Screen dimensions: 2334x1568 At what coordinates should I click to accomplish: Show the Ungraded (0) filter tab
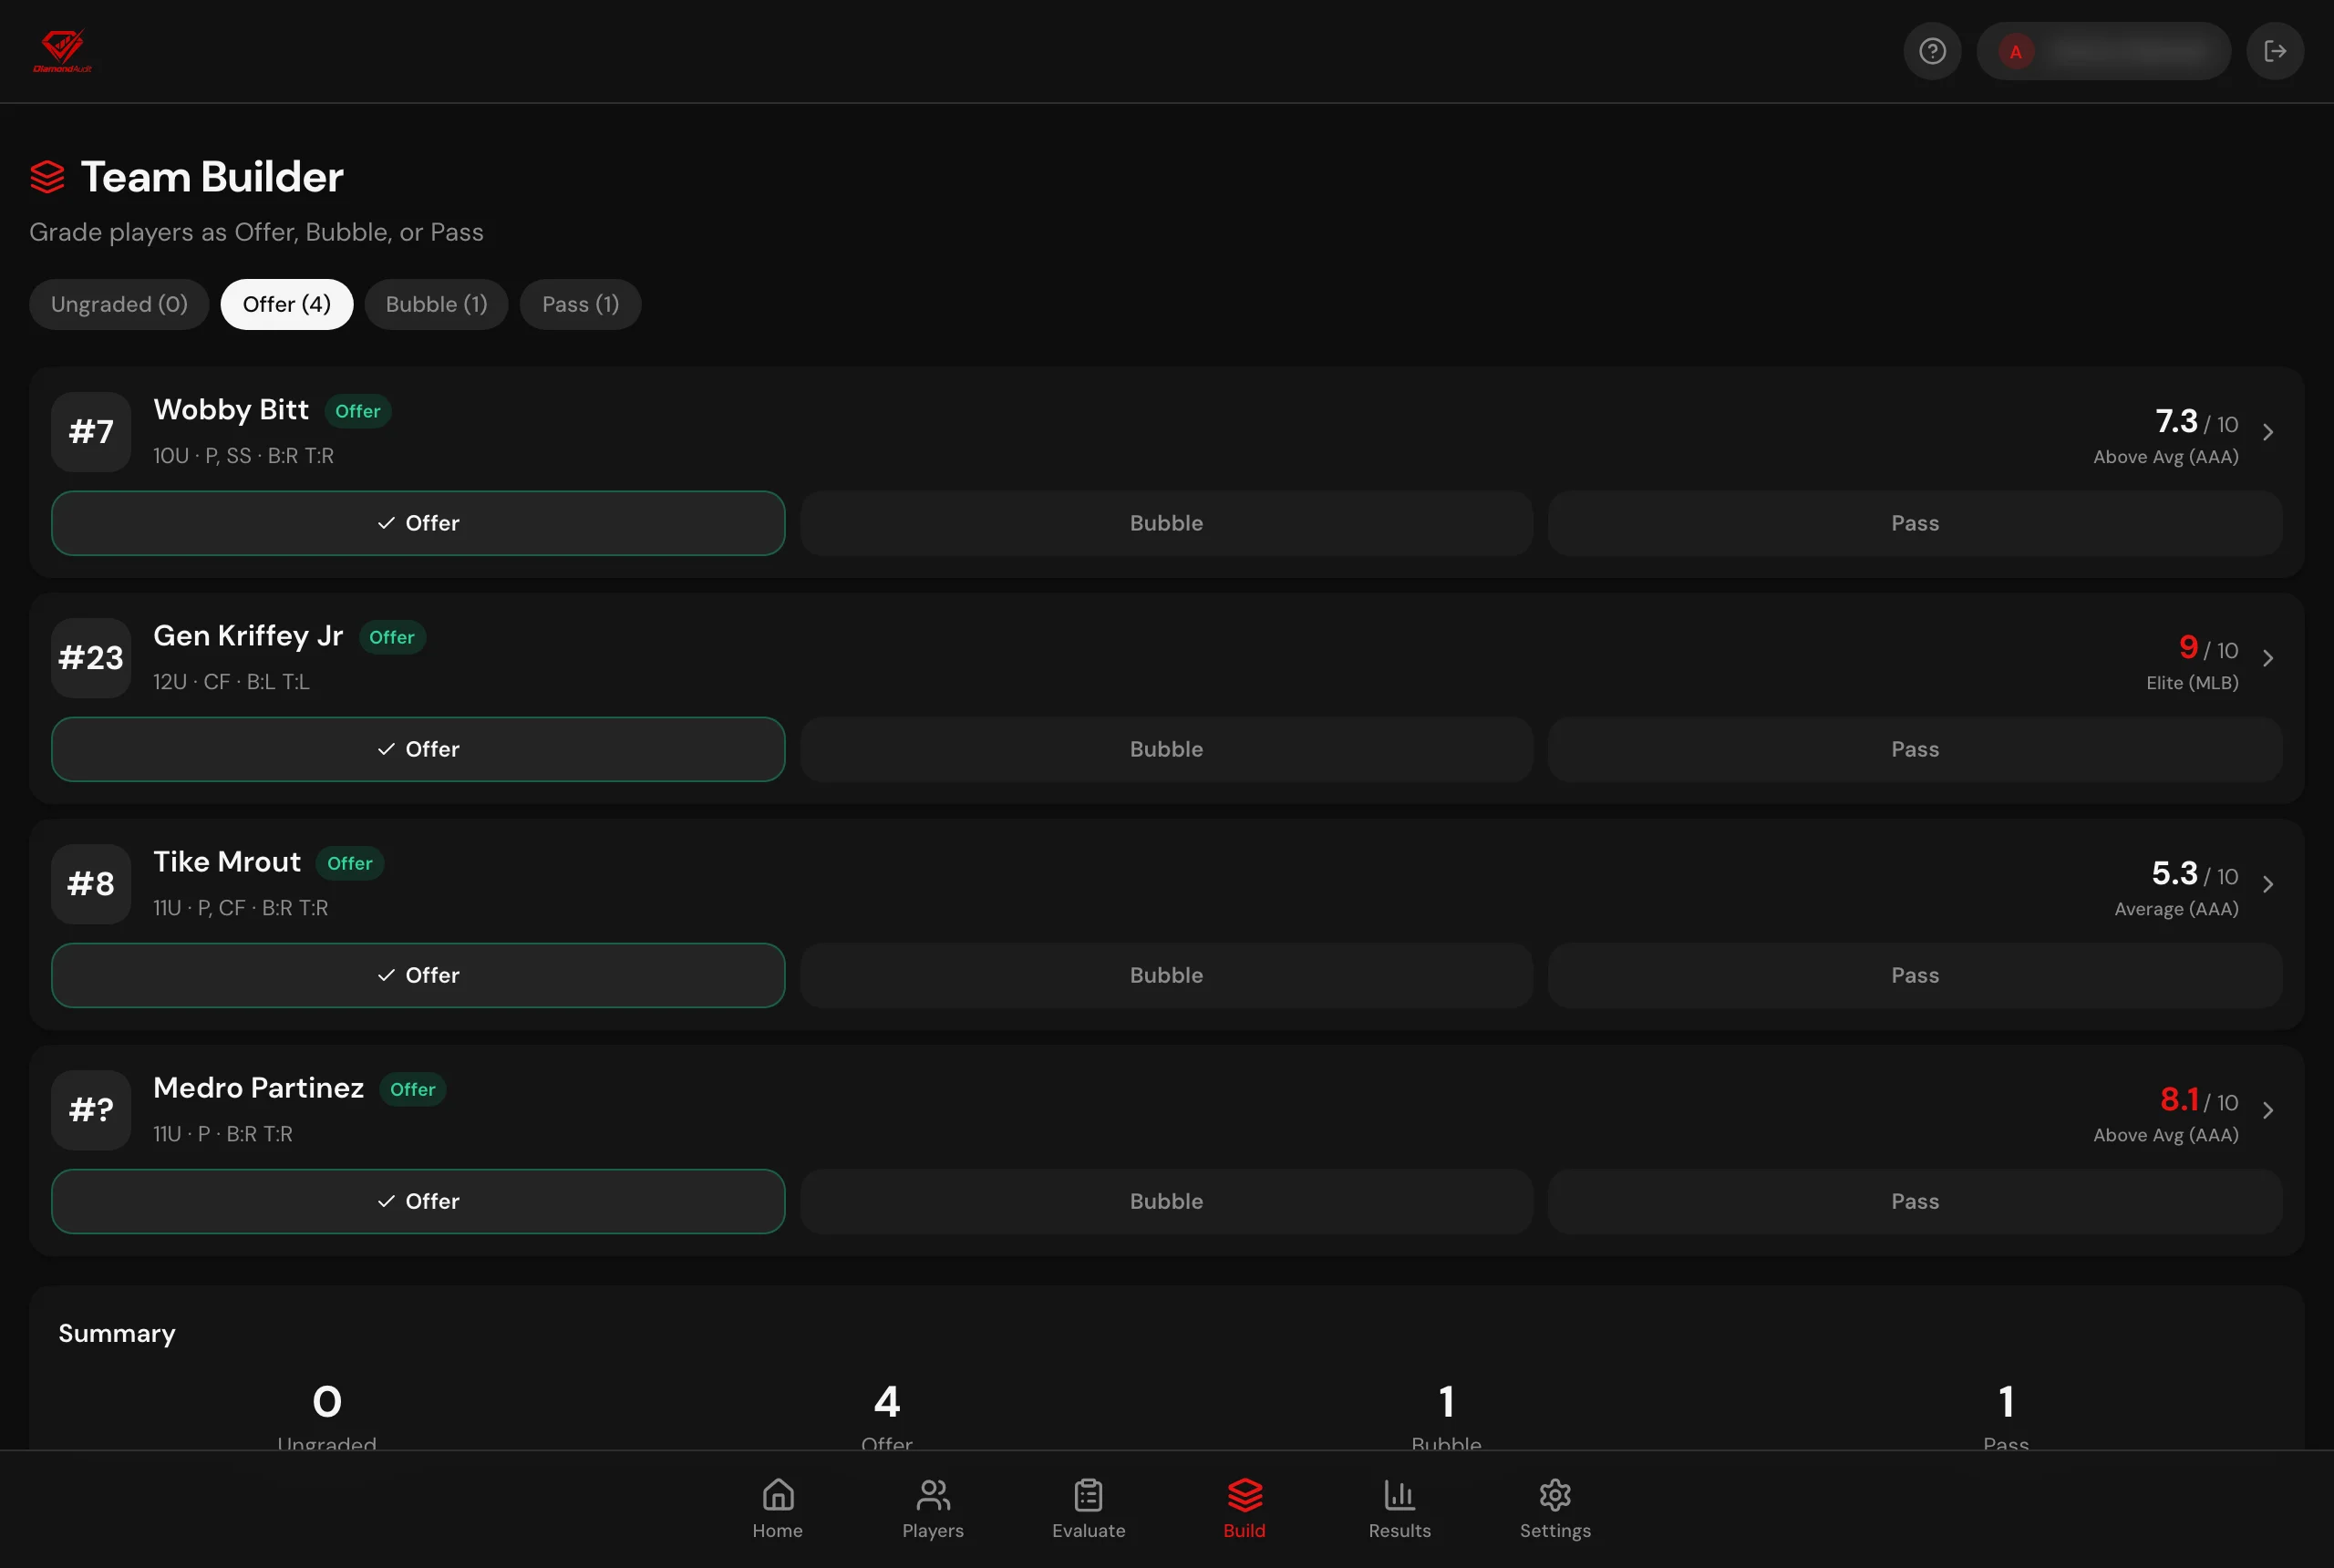pos(119,304)
